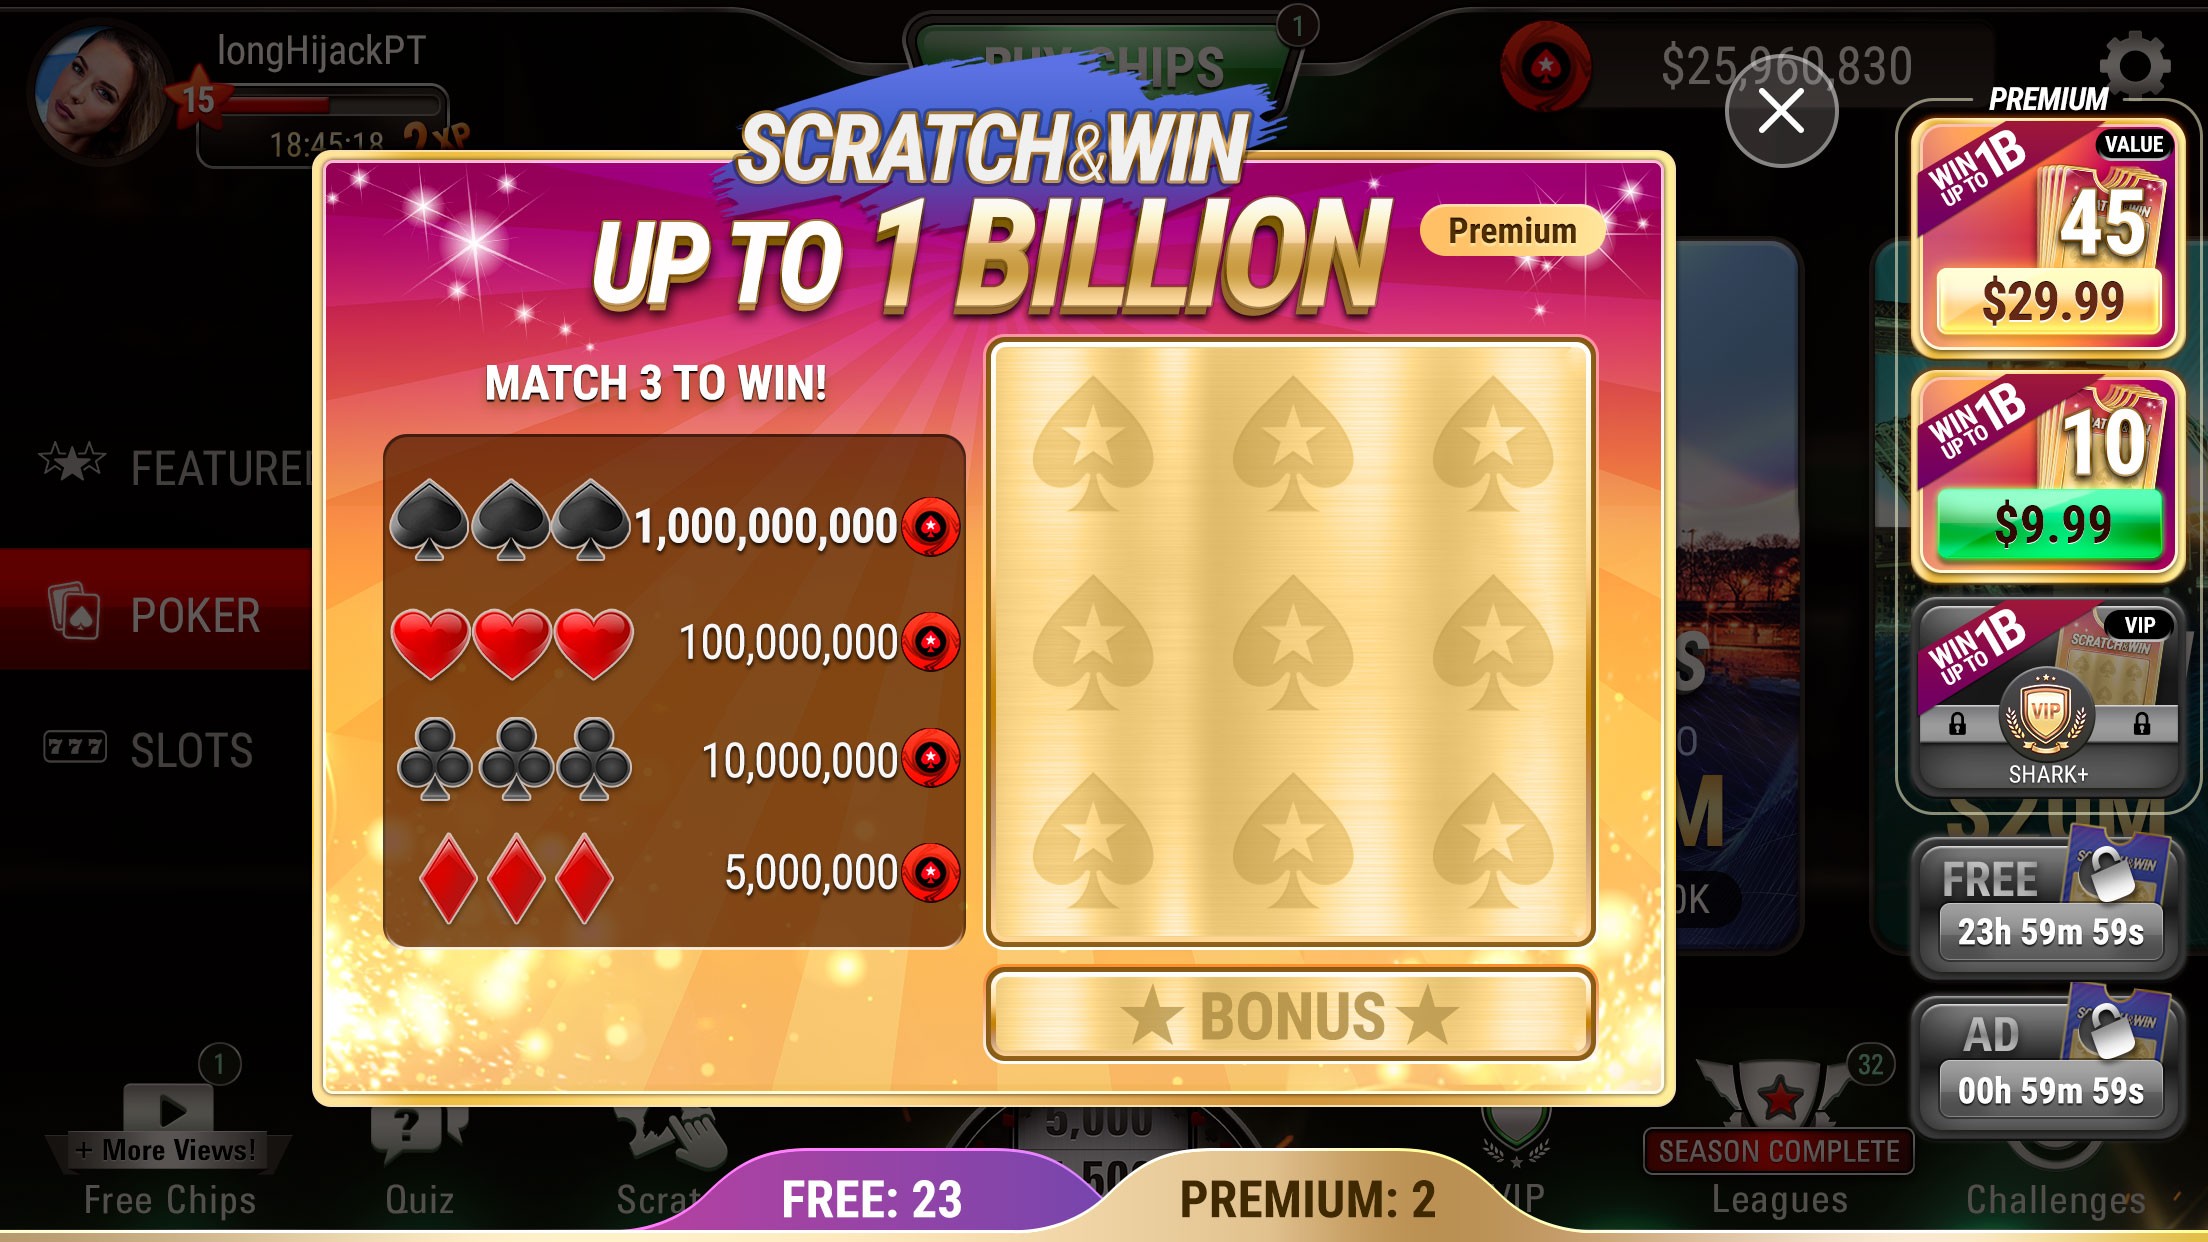Tap the red chip icon beside the balance
2208x1242 pixels.
1545,68
